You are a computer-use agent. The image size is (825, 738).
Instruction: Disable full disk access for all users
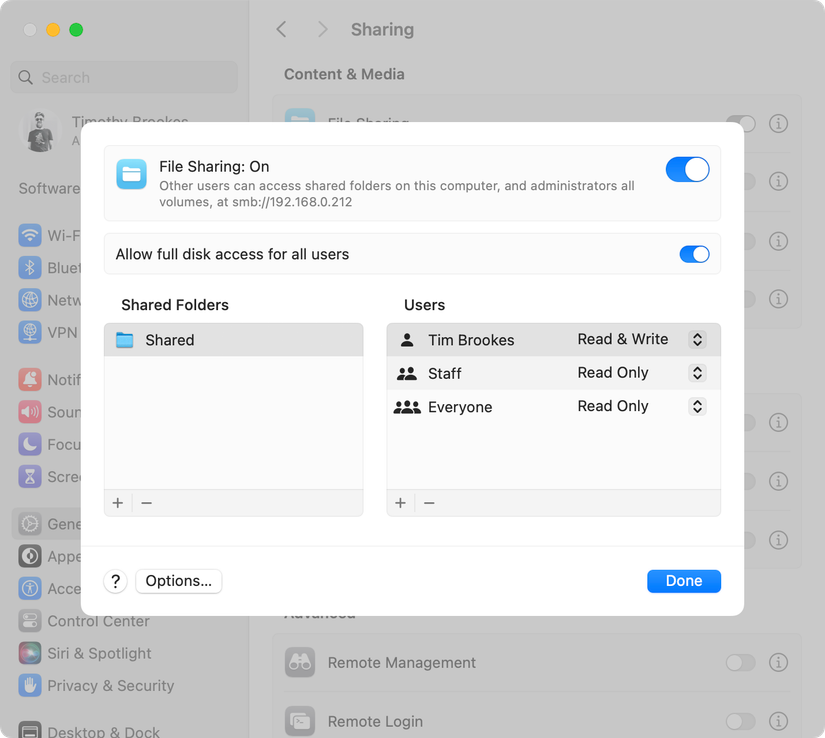tap(694, 254)
